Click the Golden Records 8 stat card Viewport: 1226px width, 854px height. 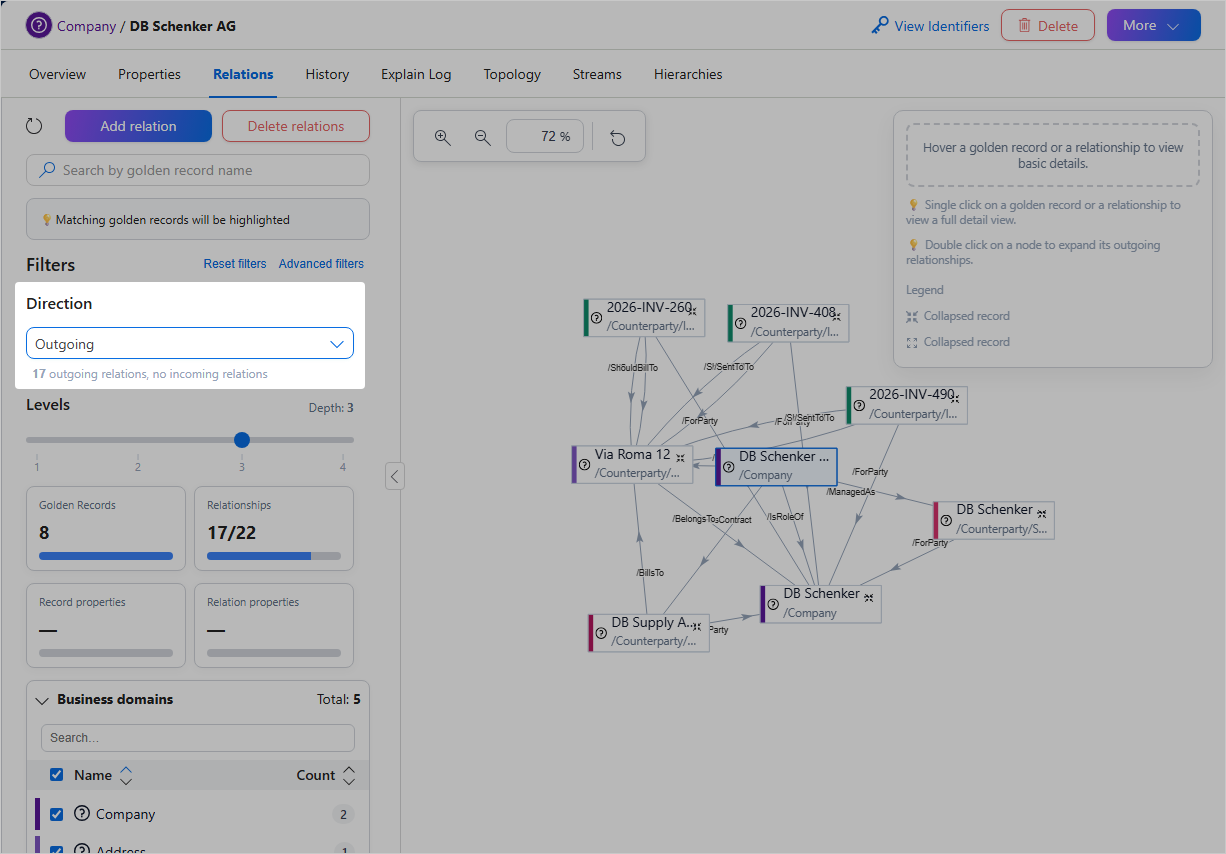click(x=106, y=528)
